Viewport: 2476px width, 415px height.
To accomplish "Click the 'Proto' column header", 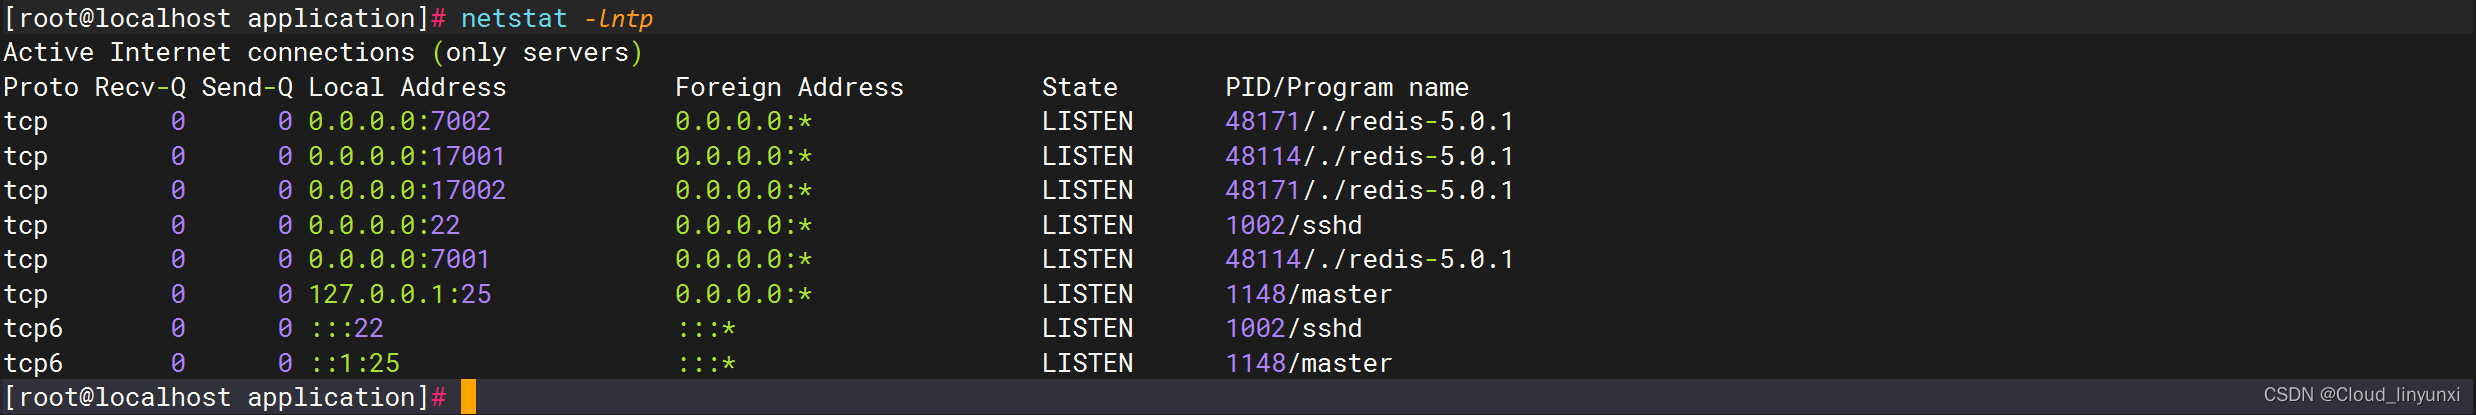I will point(41,87).
